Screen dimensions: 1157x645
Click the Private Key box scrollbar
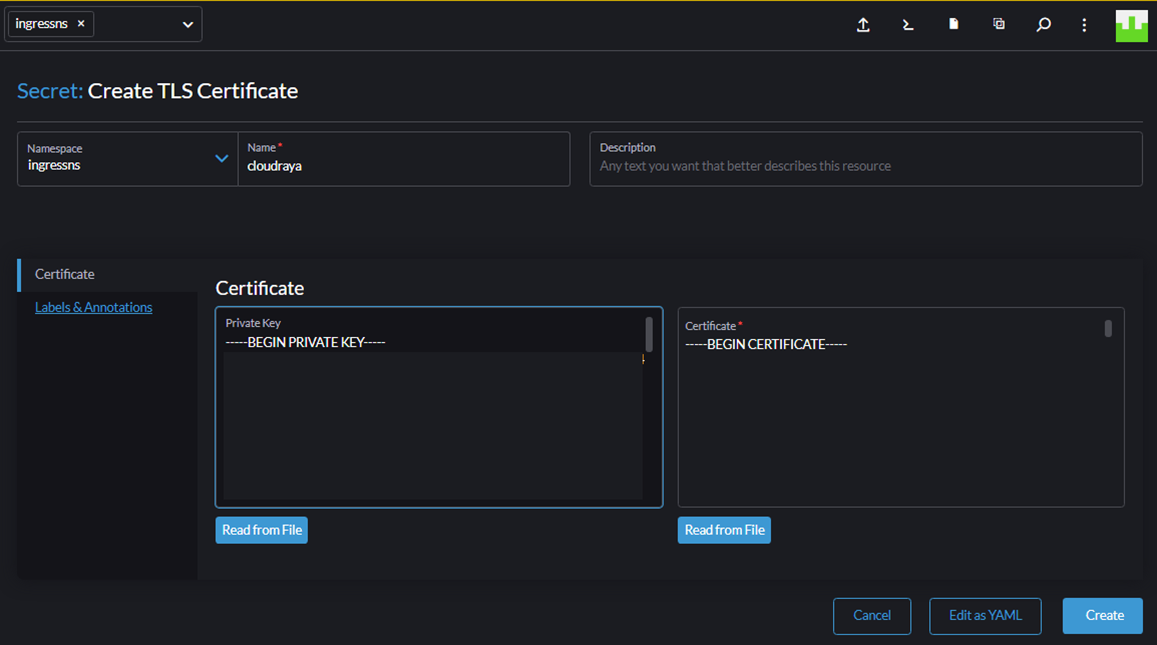[649, 334]
